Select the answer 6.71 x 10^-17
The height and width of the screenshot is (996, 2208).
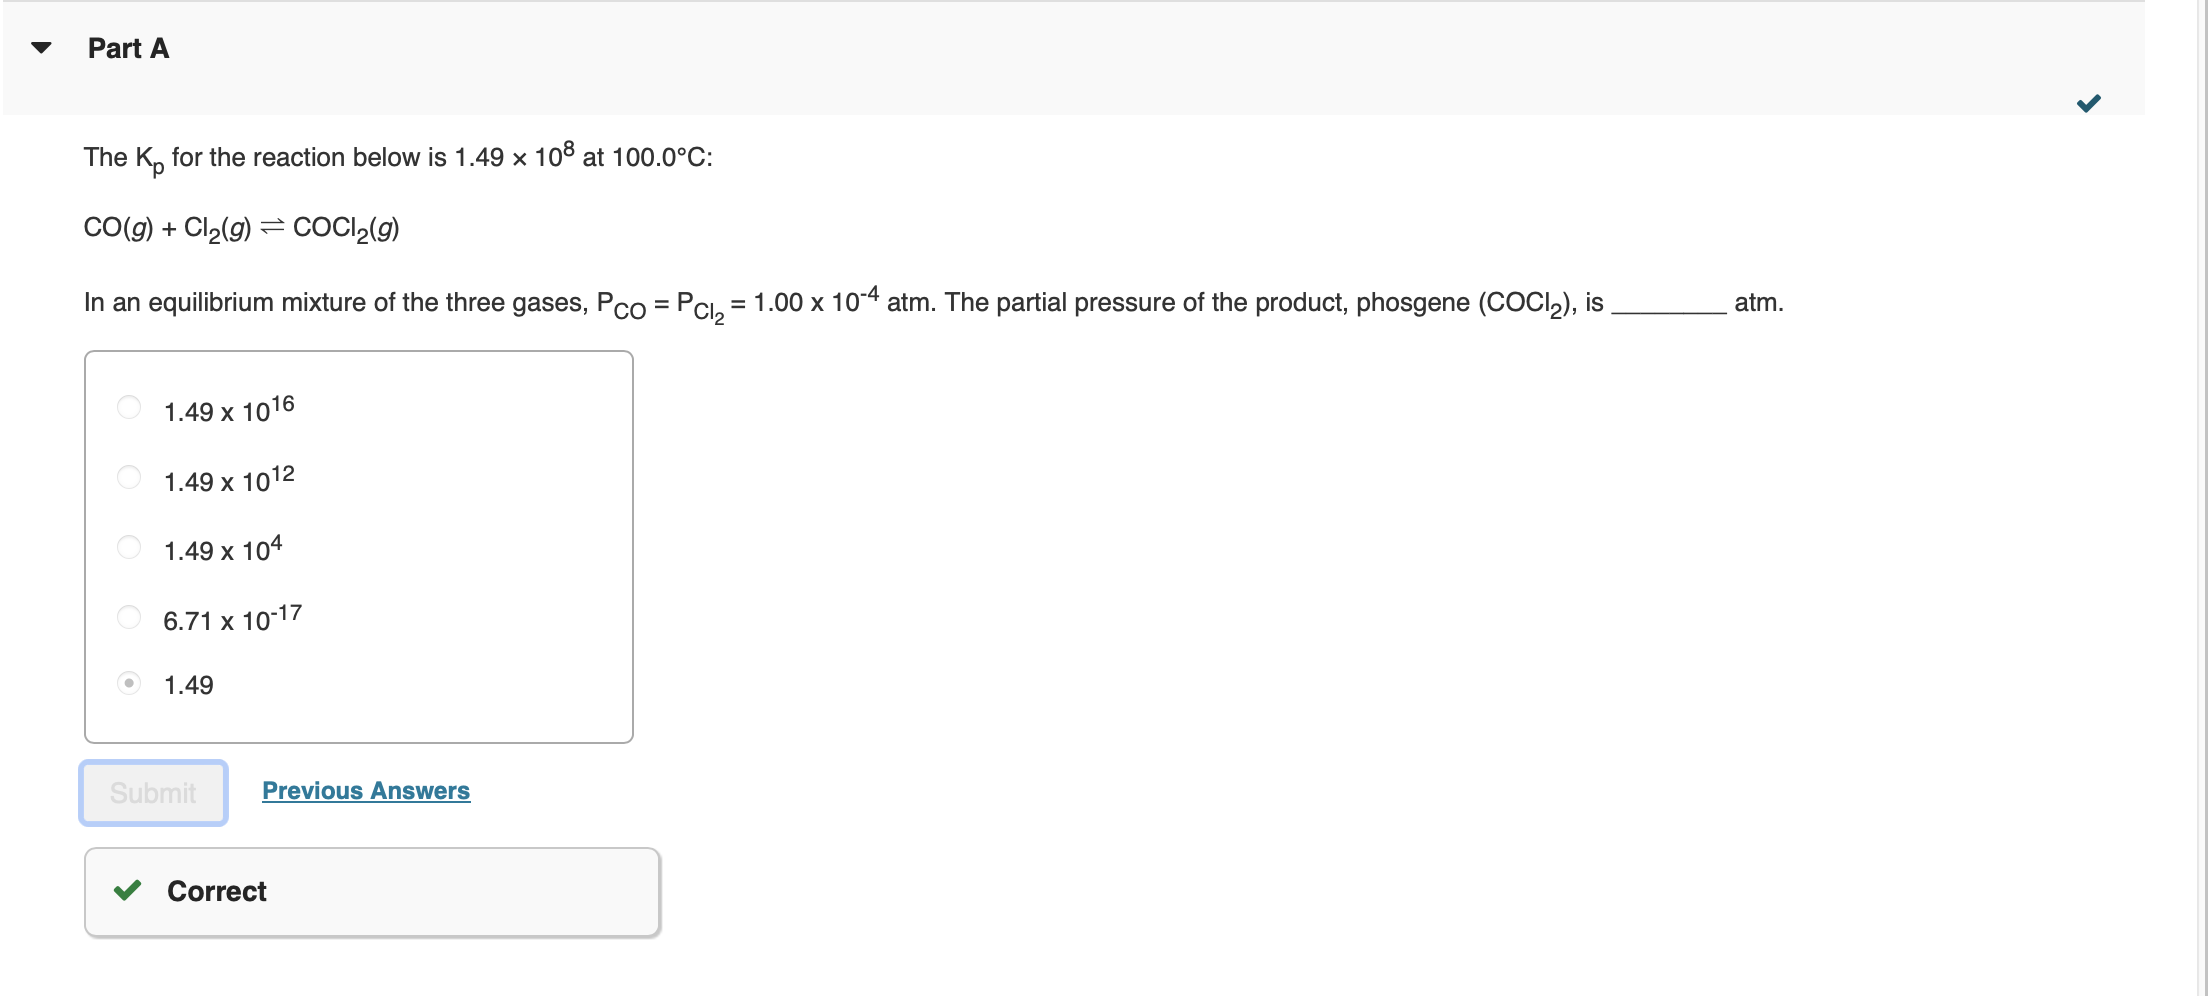pos(232,619)
